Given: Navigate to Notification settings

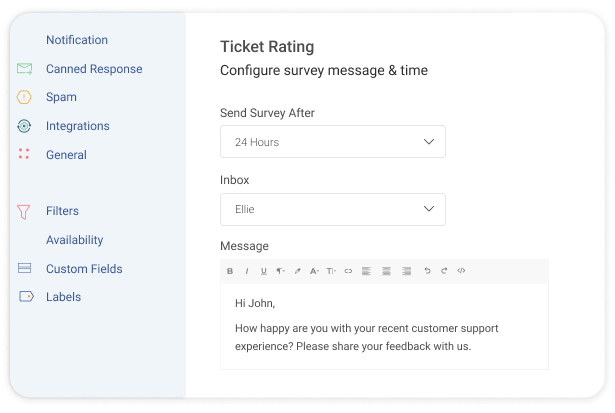Looking at the screenshot, I should click(x=77, y=40).
